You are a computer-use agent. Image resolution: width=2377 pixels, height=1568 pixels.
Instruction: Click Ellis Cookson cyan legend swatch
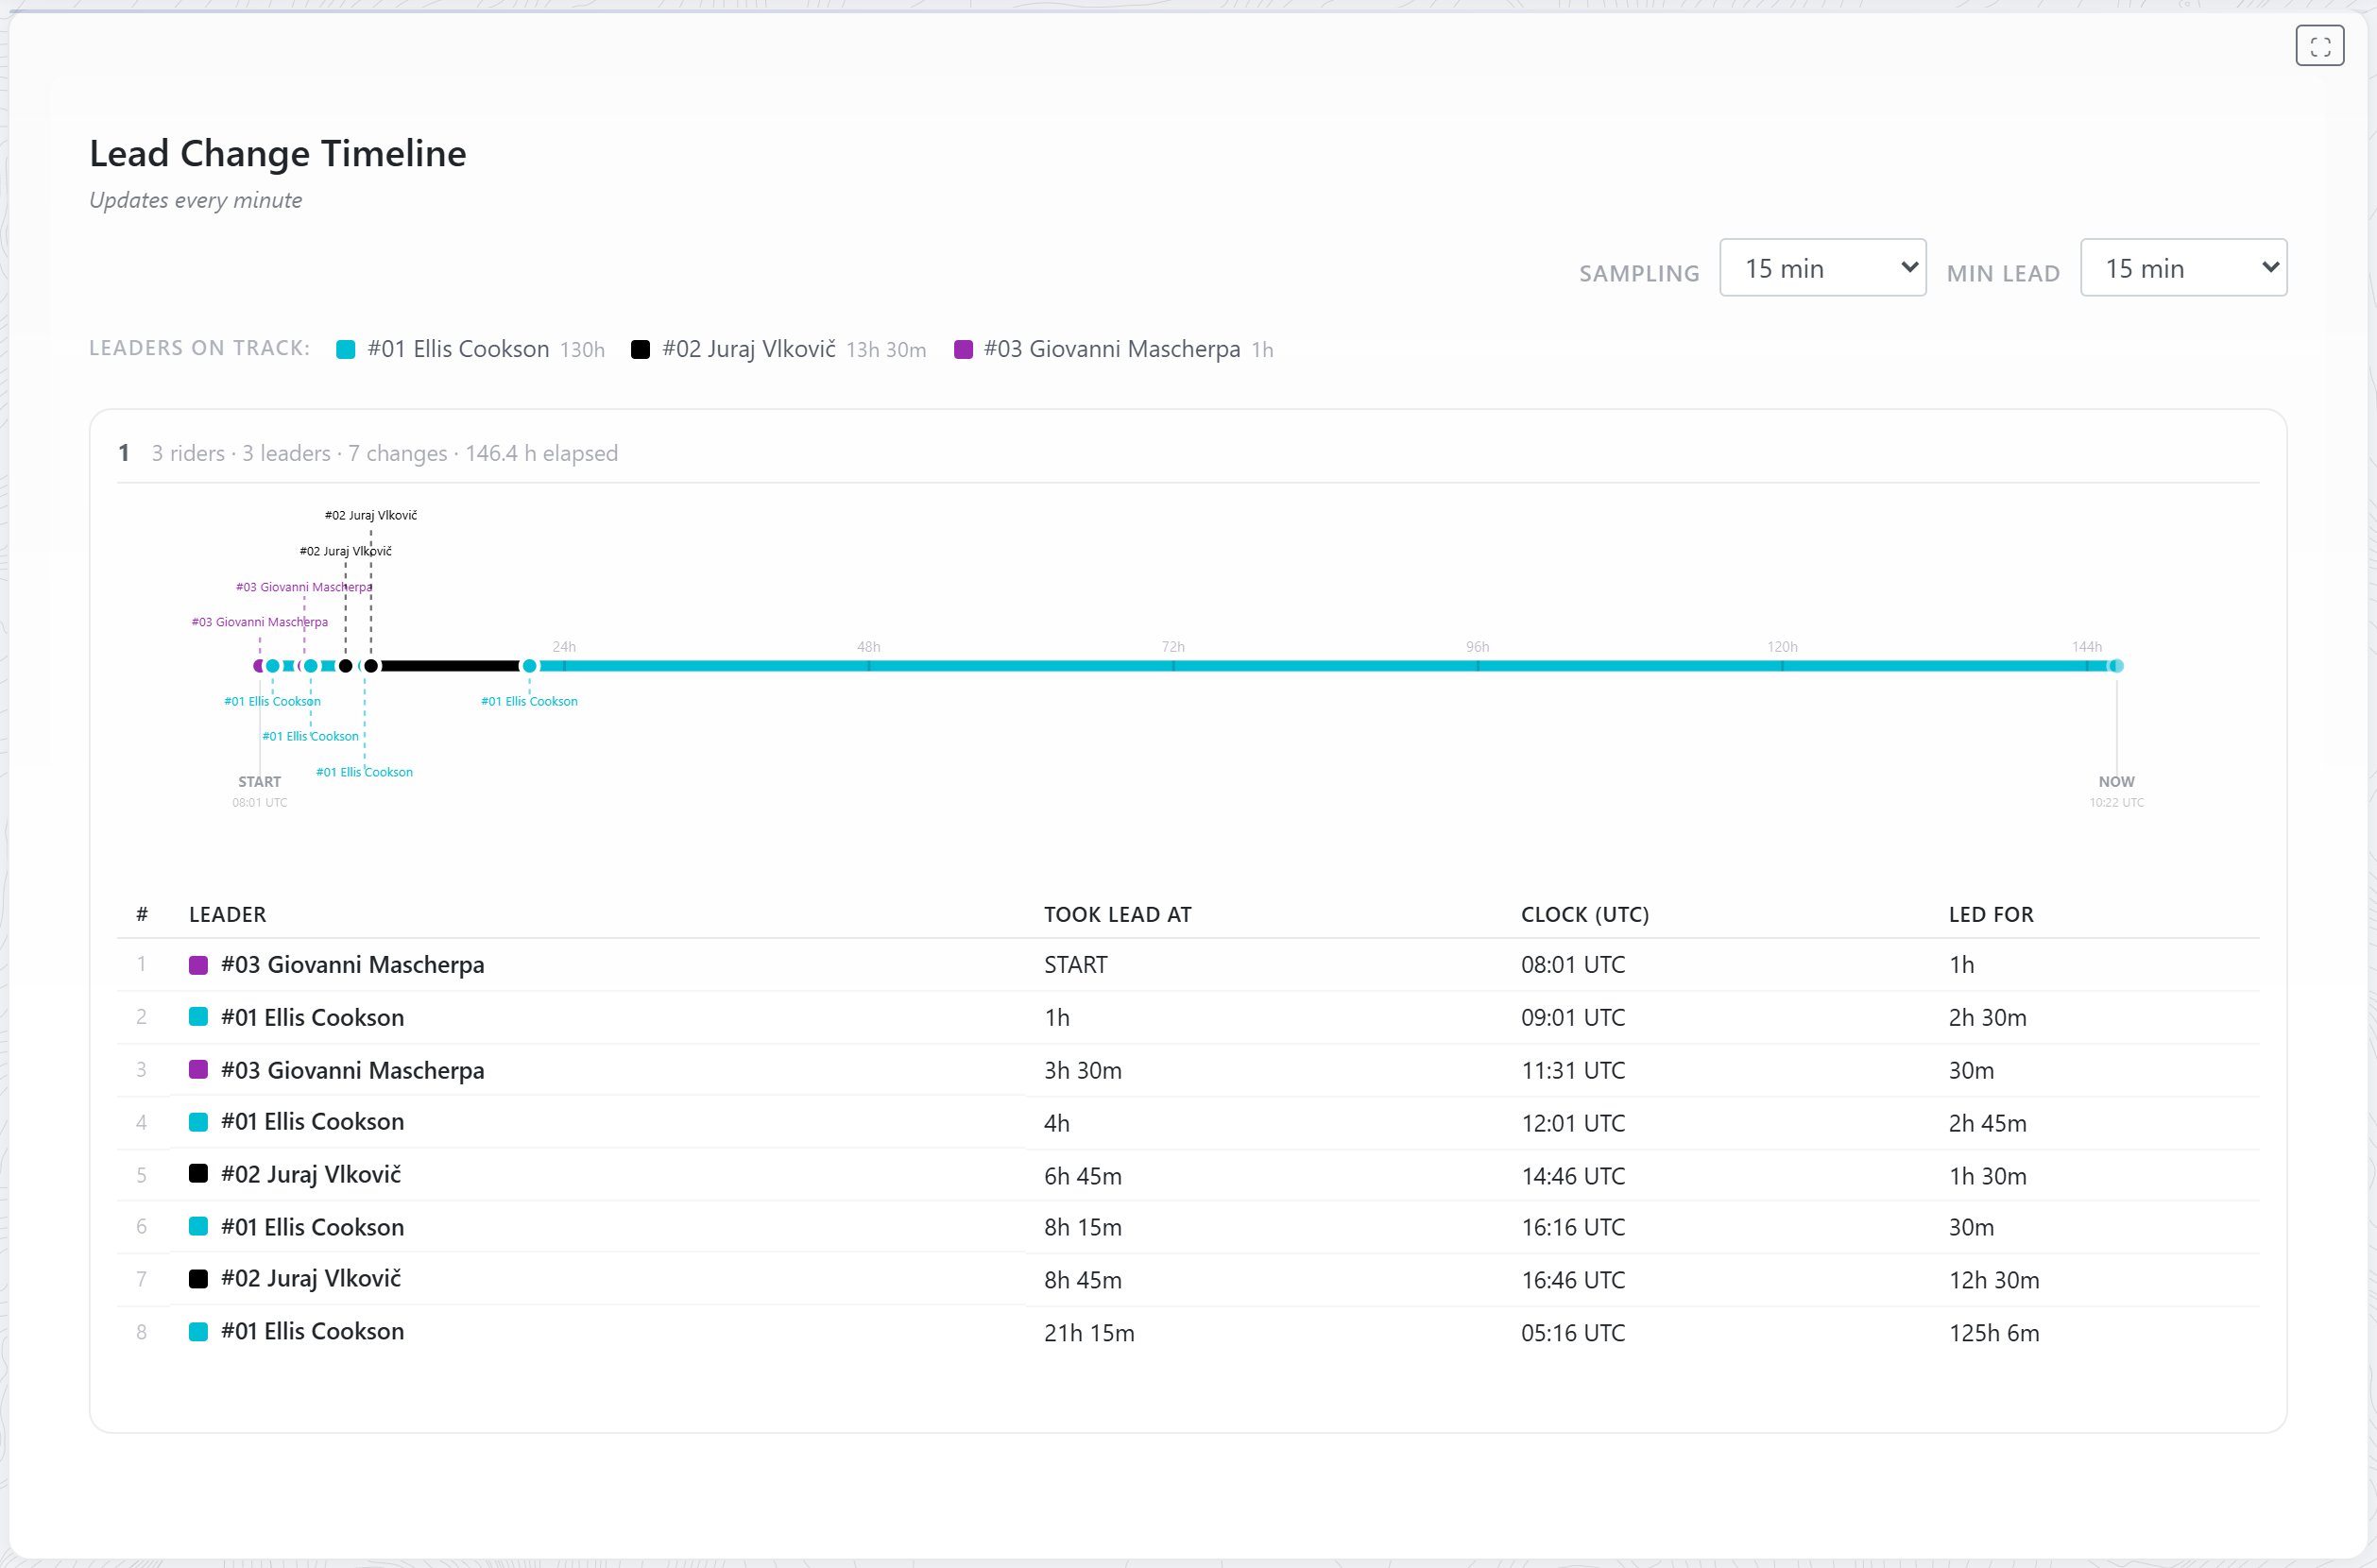(x=346, y=350)
